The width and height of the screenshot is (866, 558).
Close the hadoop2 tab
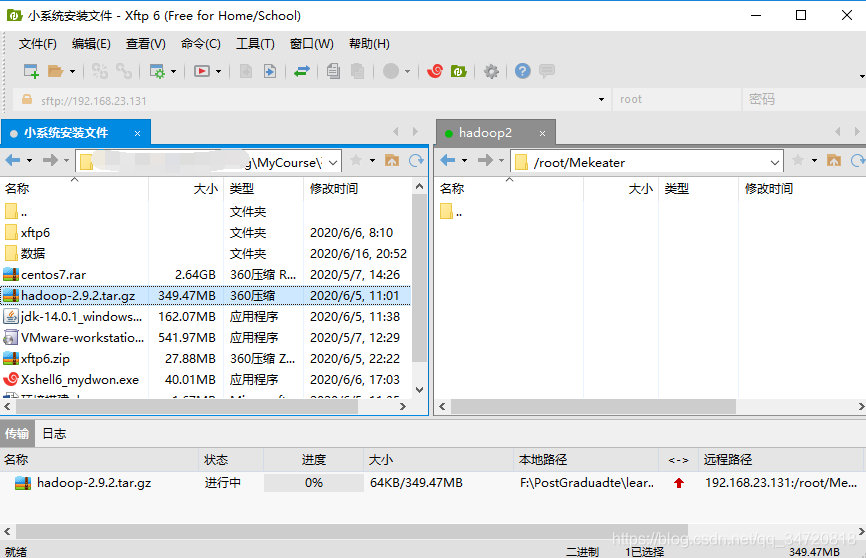542,133
